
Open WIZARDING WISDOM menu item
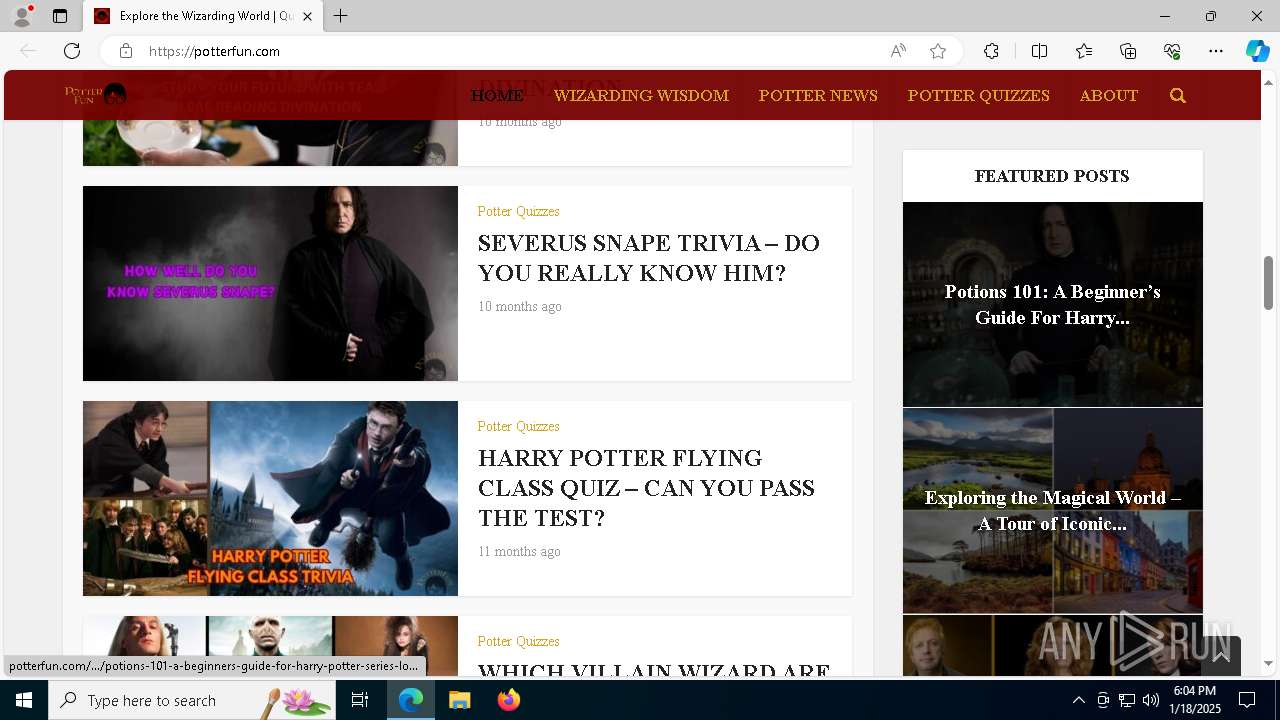(641, 96)
